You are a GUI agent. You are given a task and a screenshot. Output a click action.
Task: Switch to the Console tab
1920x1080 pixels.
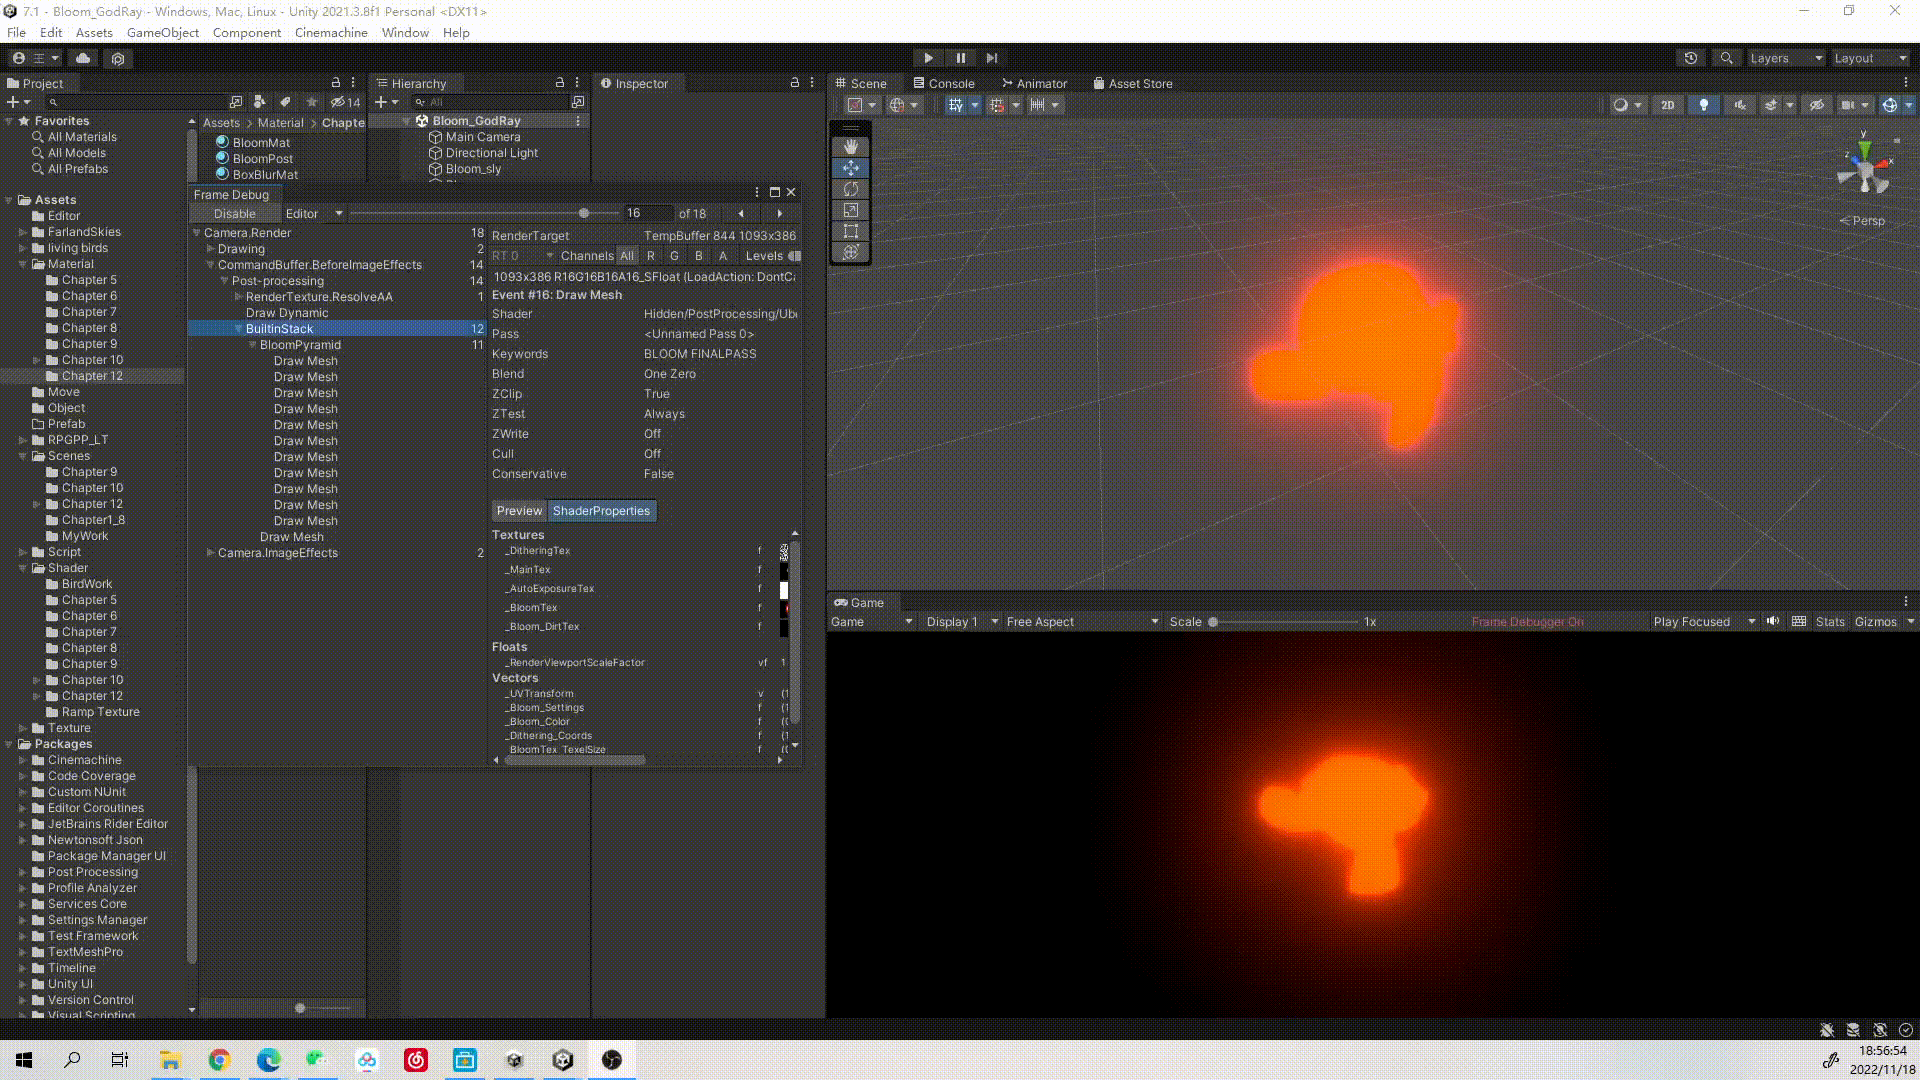(x=943, y=84)
